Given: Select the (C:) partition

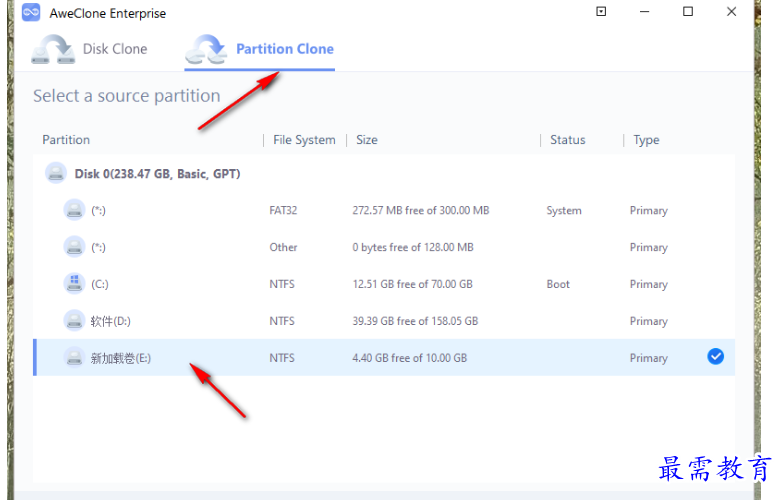Looking at the screenshot, I should pyautogui.click(x=384, y=284).
